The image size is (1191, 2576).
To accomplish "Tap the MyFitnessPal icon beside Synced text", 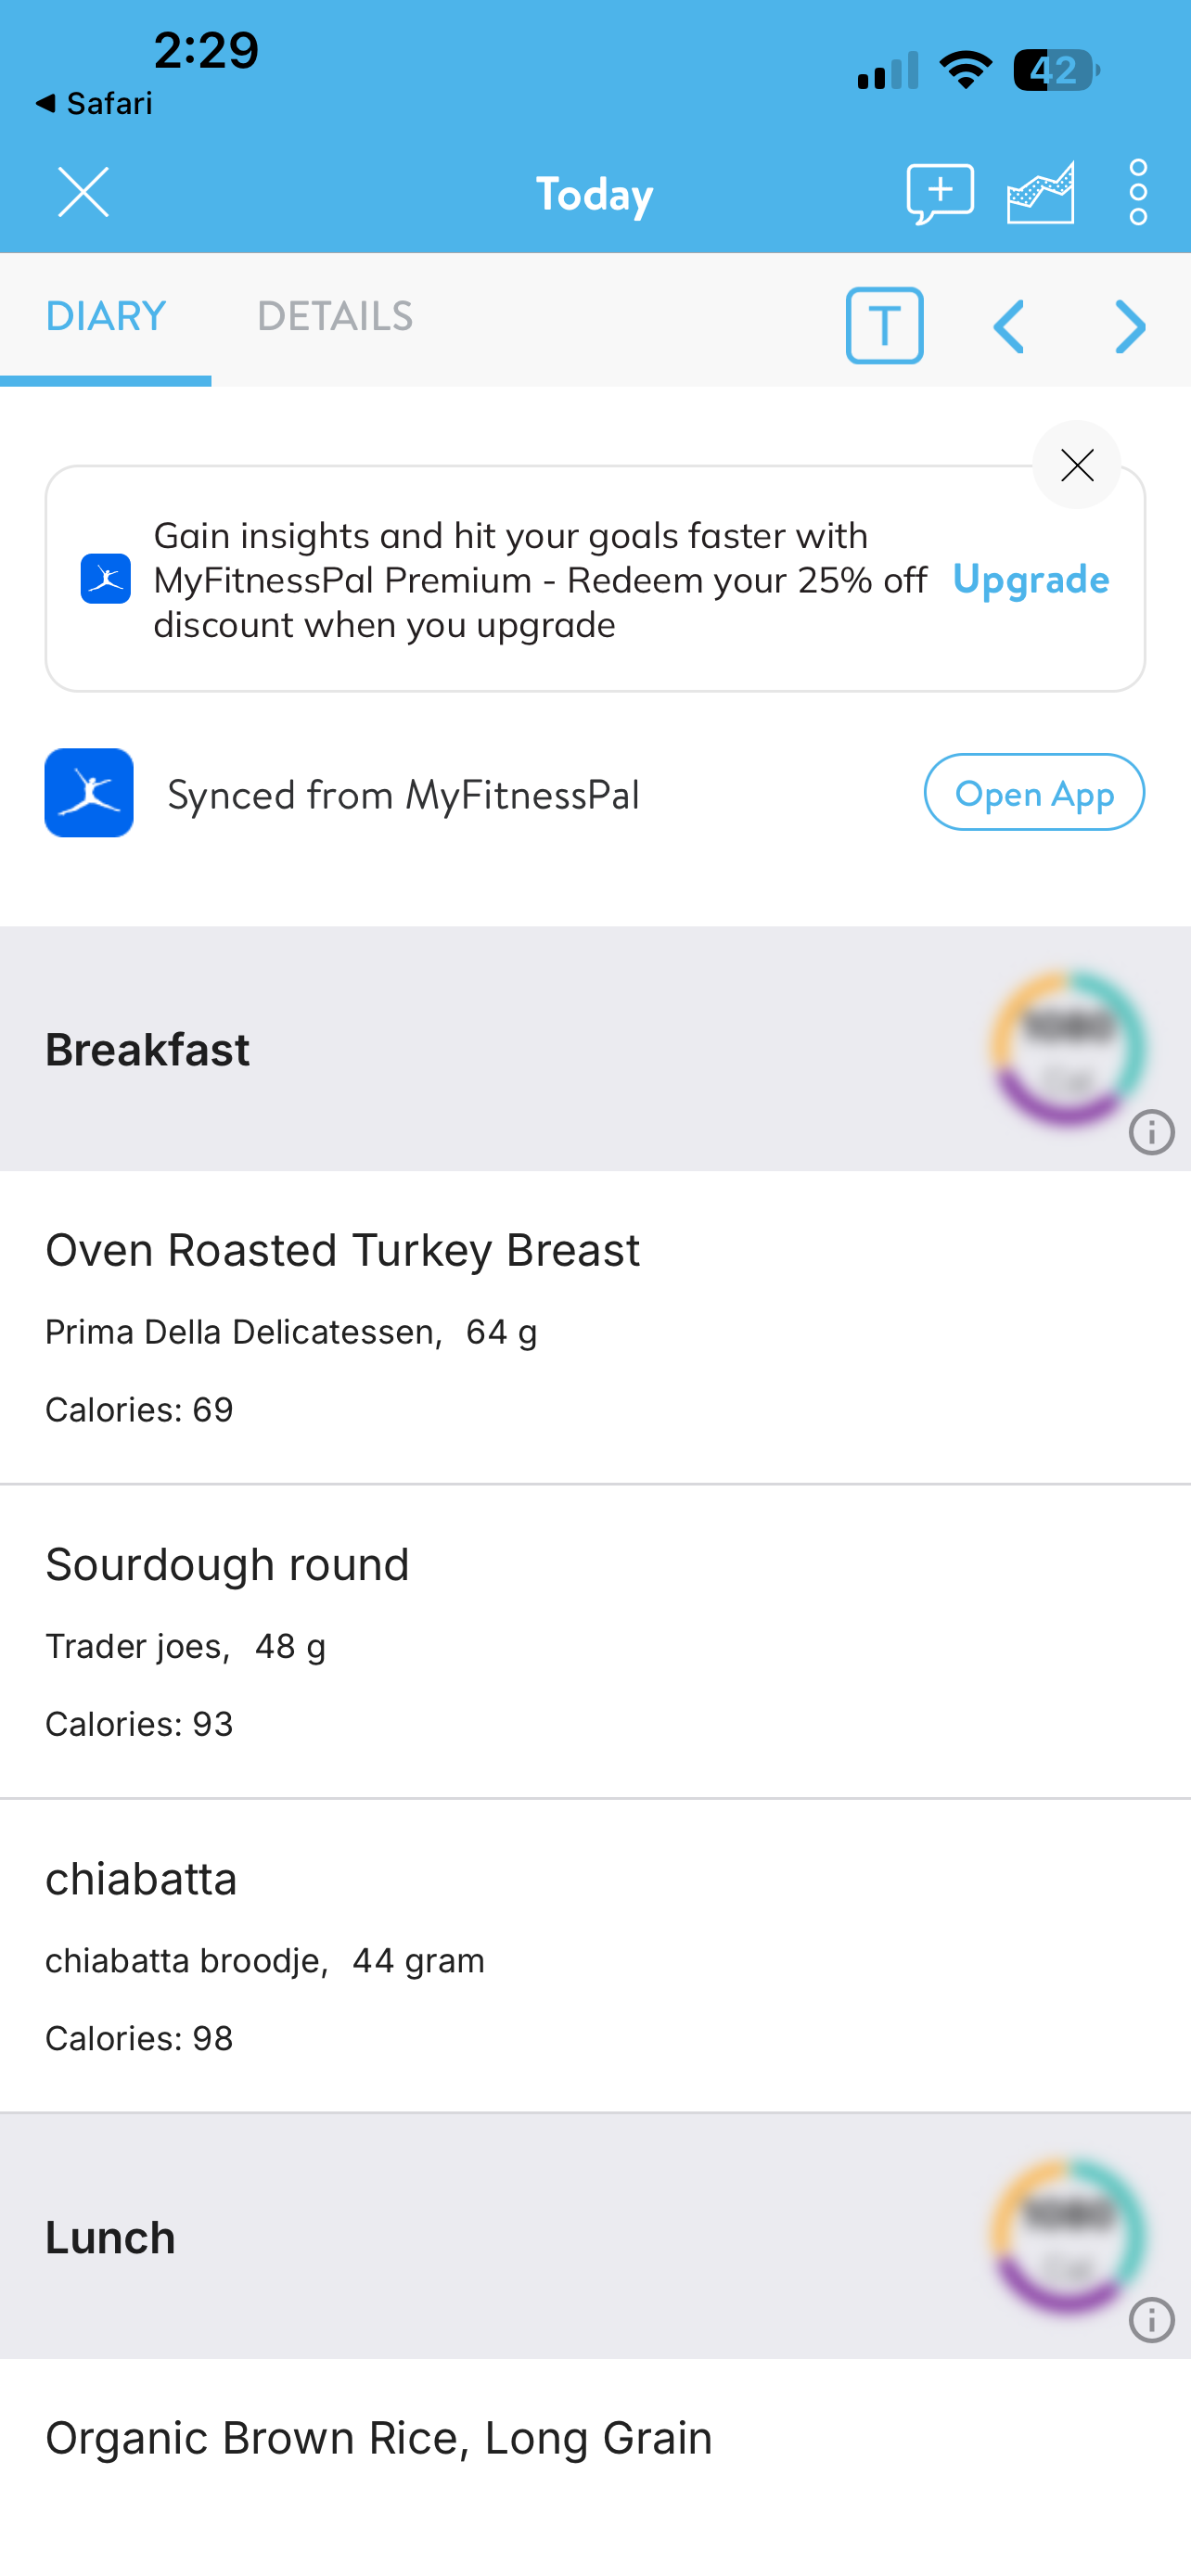I will point(89,793).
